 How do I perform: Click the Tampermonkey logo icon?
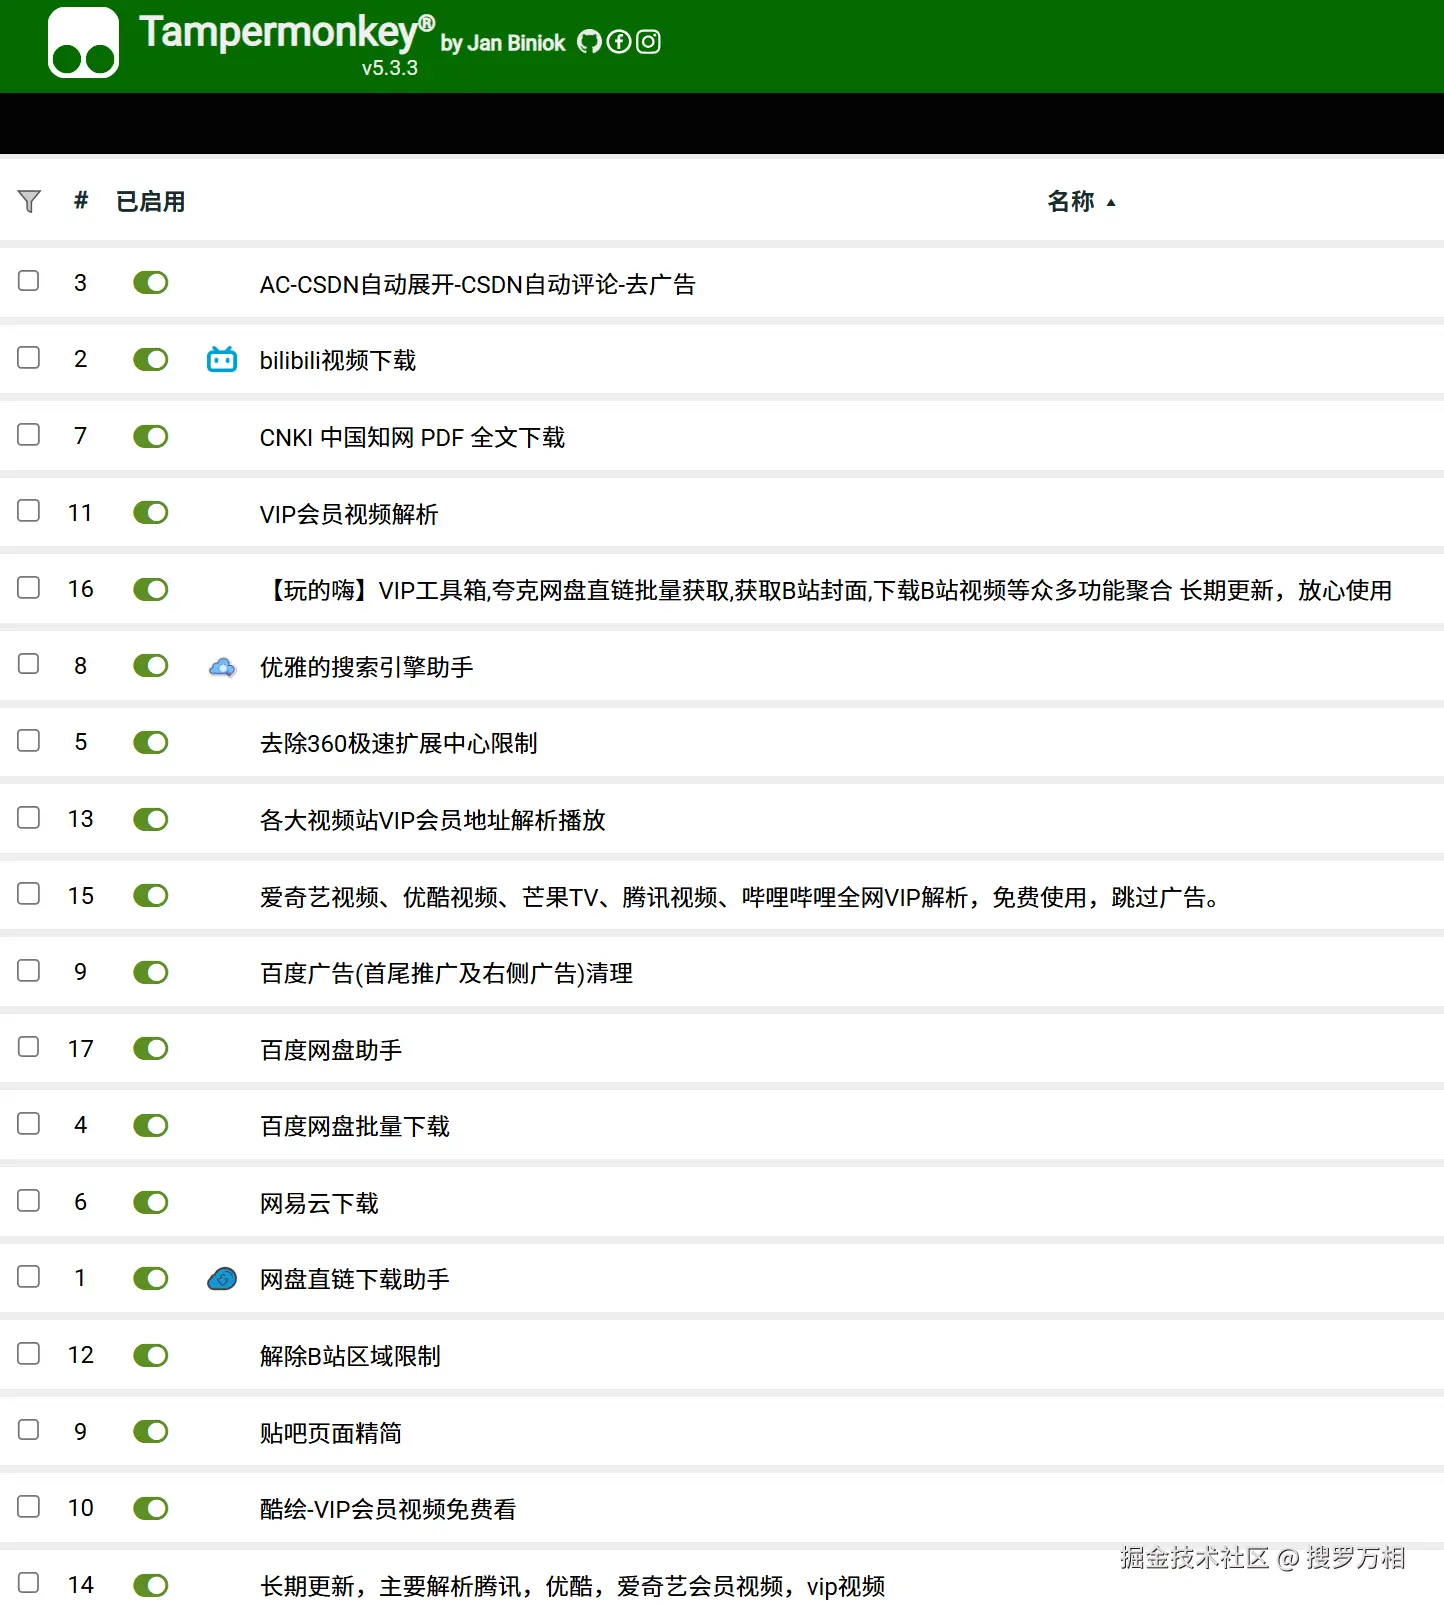[83, 42]
